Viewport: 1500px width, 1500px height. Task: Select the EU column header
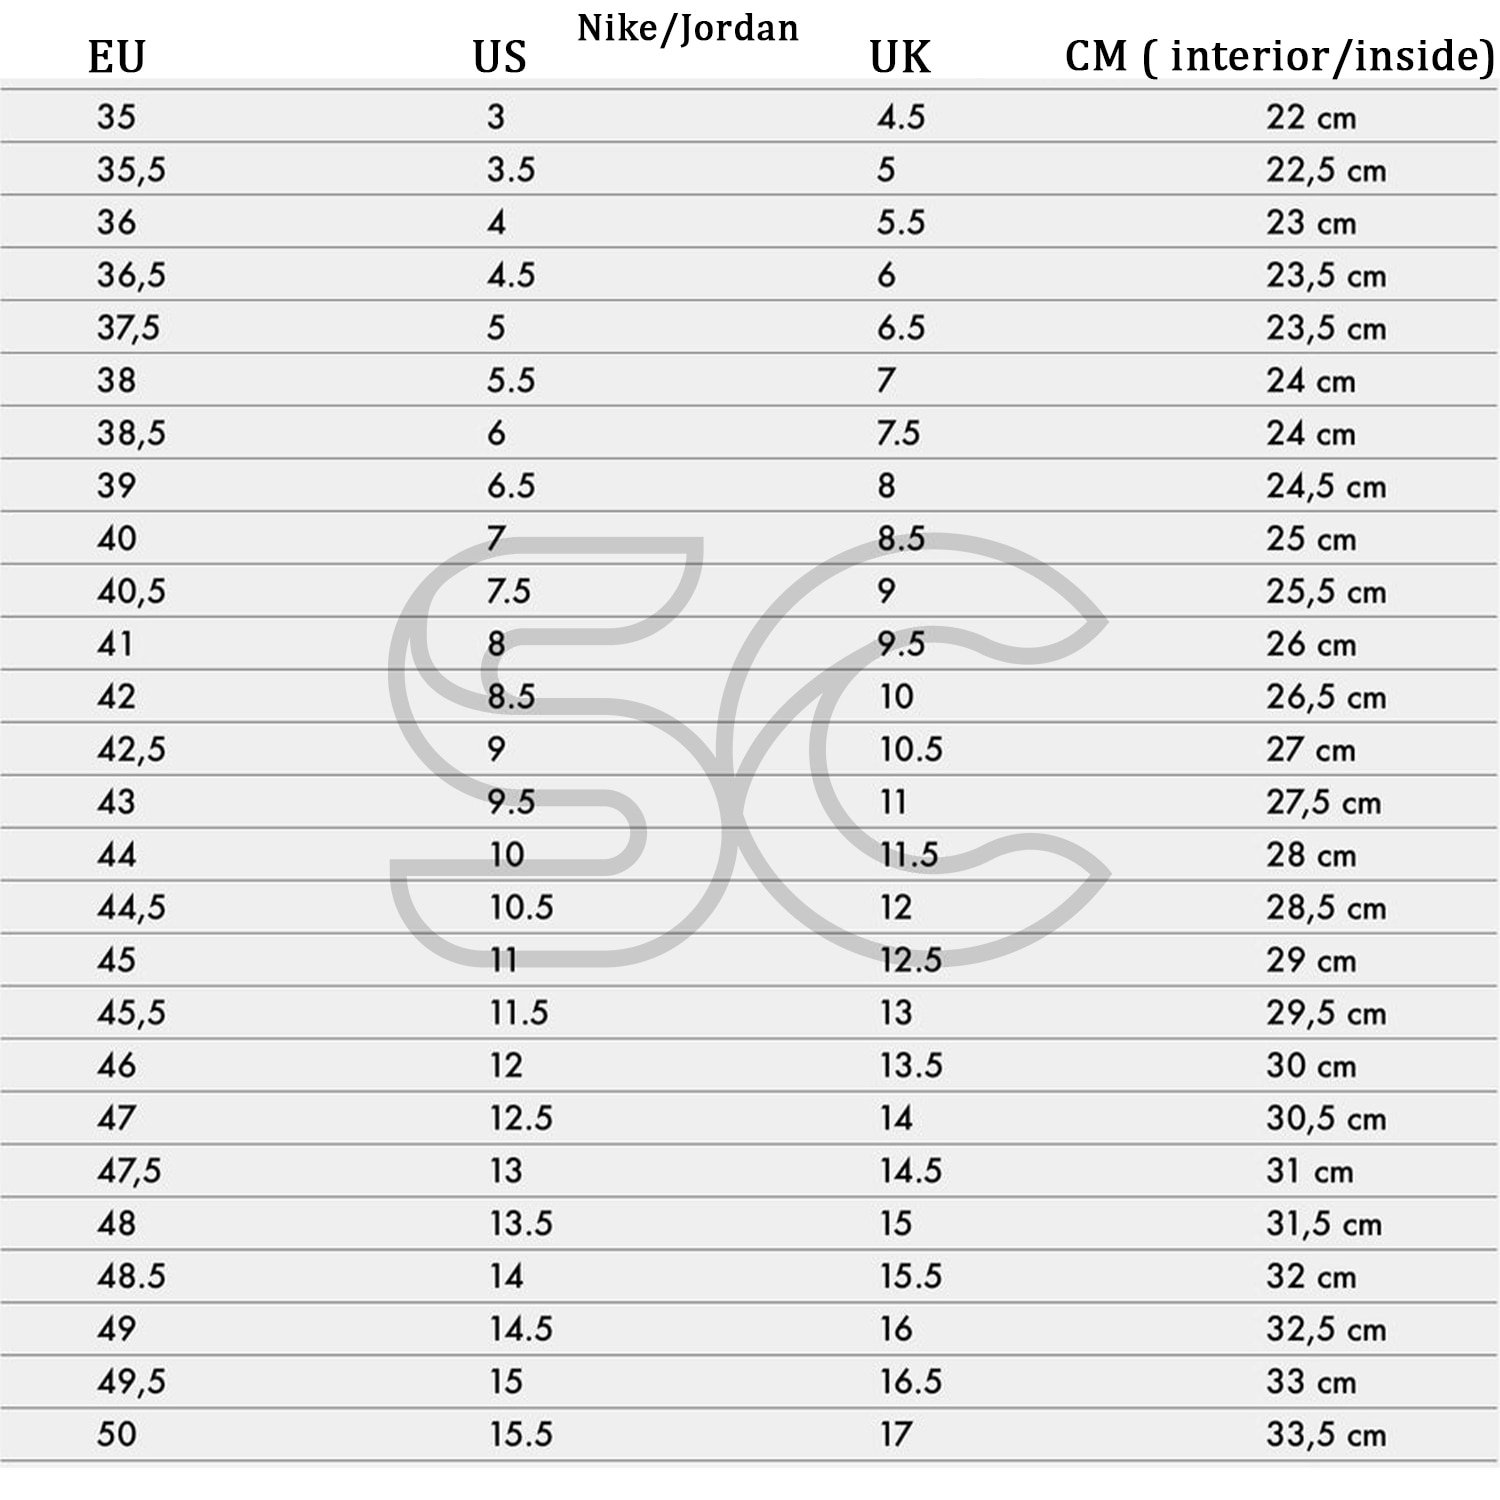116,57
